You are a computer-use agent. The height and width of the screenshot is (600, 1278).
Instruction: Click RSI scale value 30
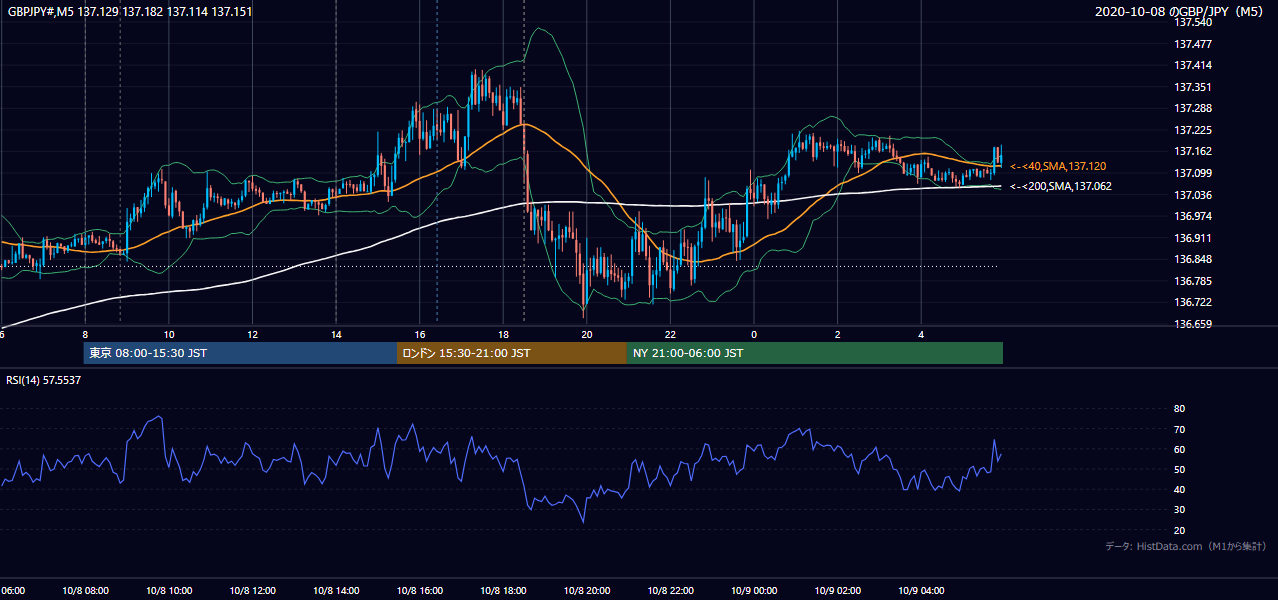tap(1179, 510)
